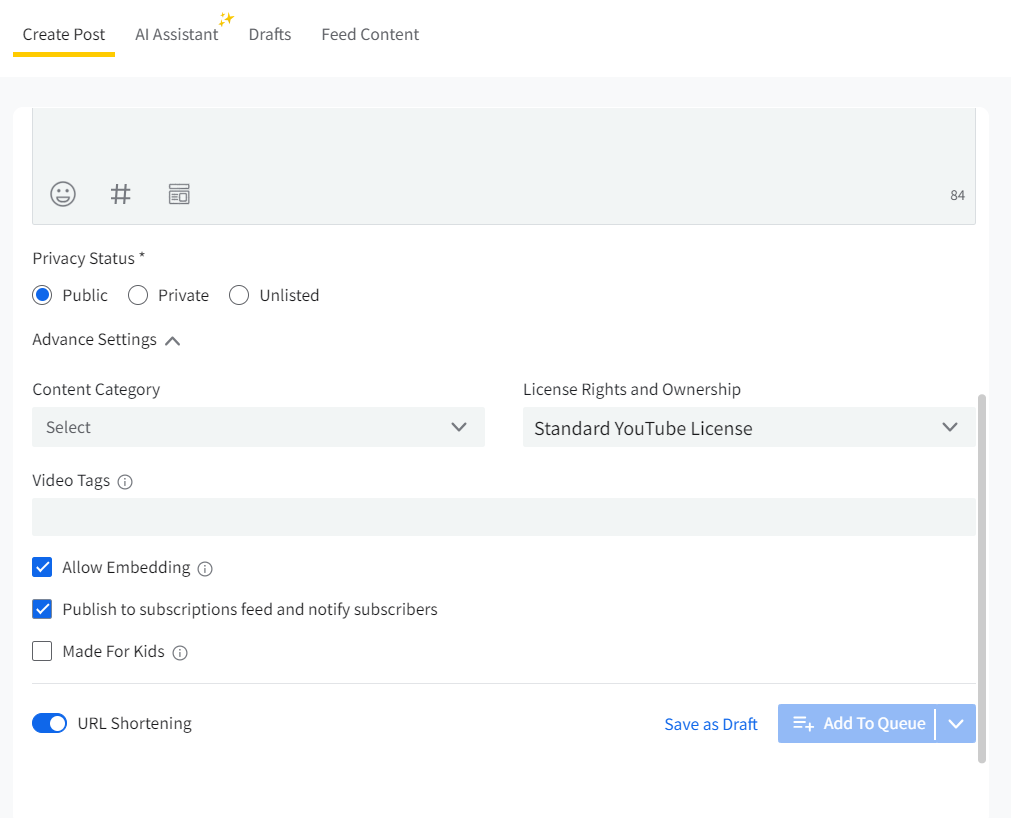Select the Private privacy option
This screenshot has width=1011, height=818.
[139, 295]
